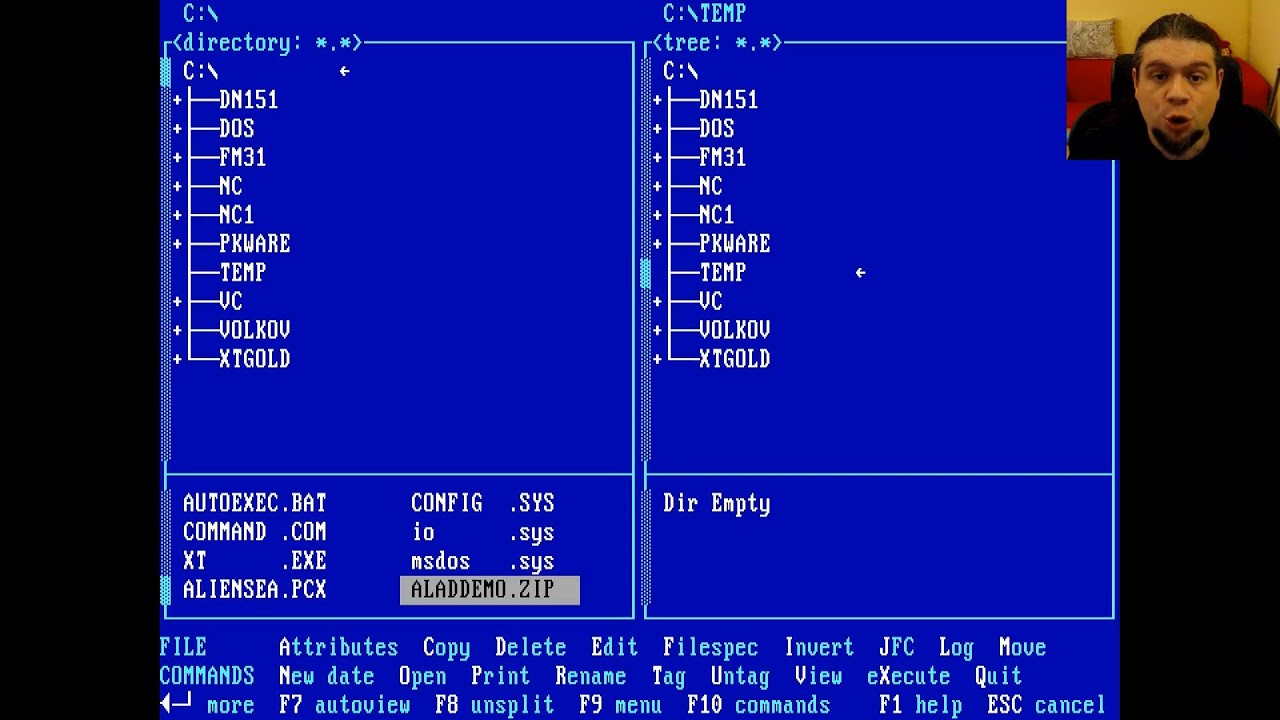Choose JFC command
The image size is (1280, 720).
coord(896,648)
